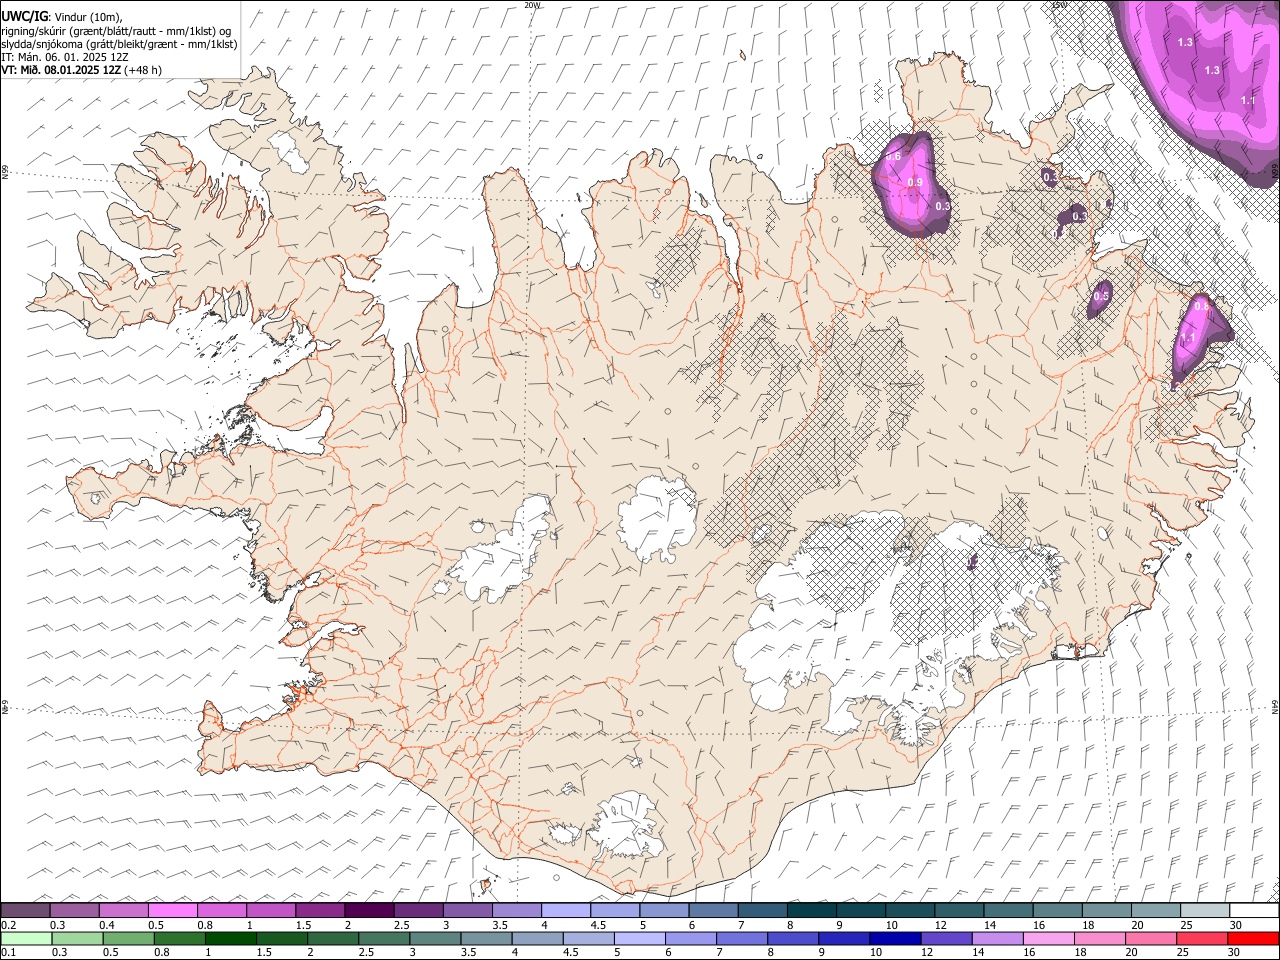This screenshot has height=960, width=1280.
Task: Select the light grey snow swatch labelled 25
Action: coord(1204,911)
